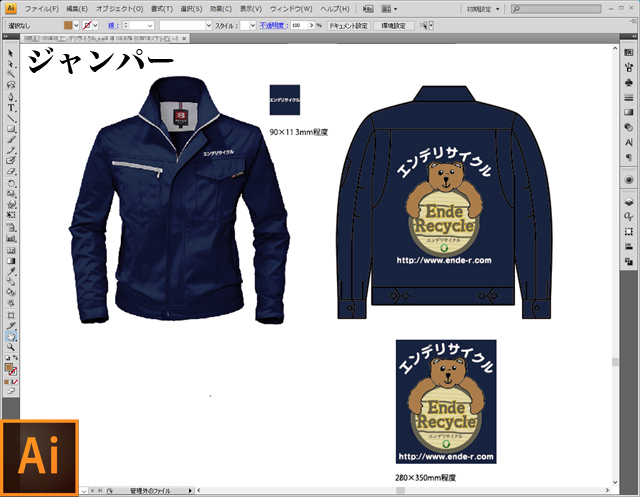Choose the Magic Wand tool
Screen dimensions: 640x497
pos(11,75)
